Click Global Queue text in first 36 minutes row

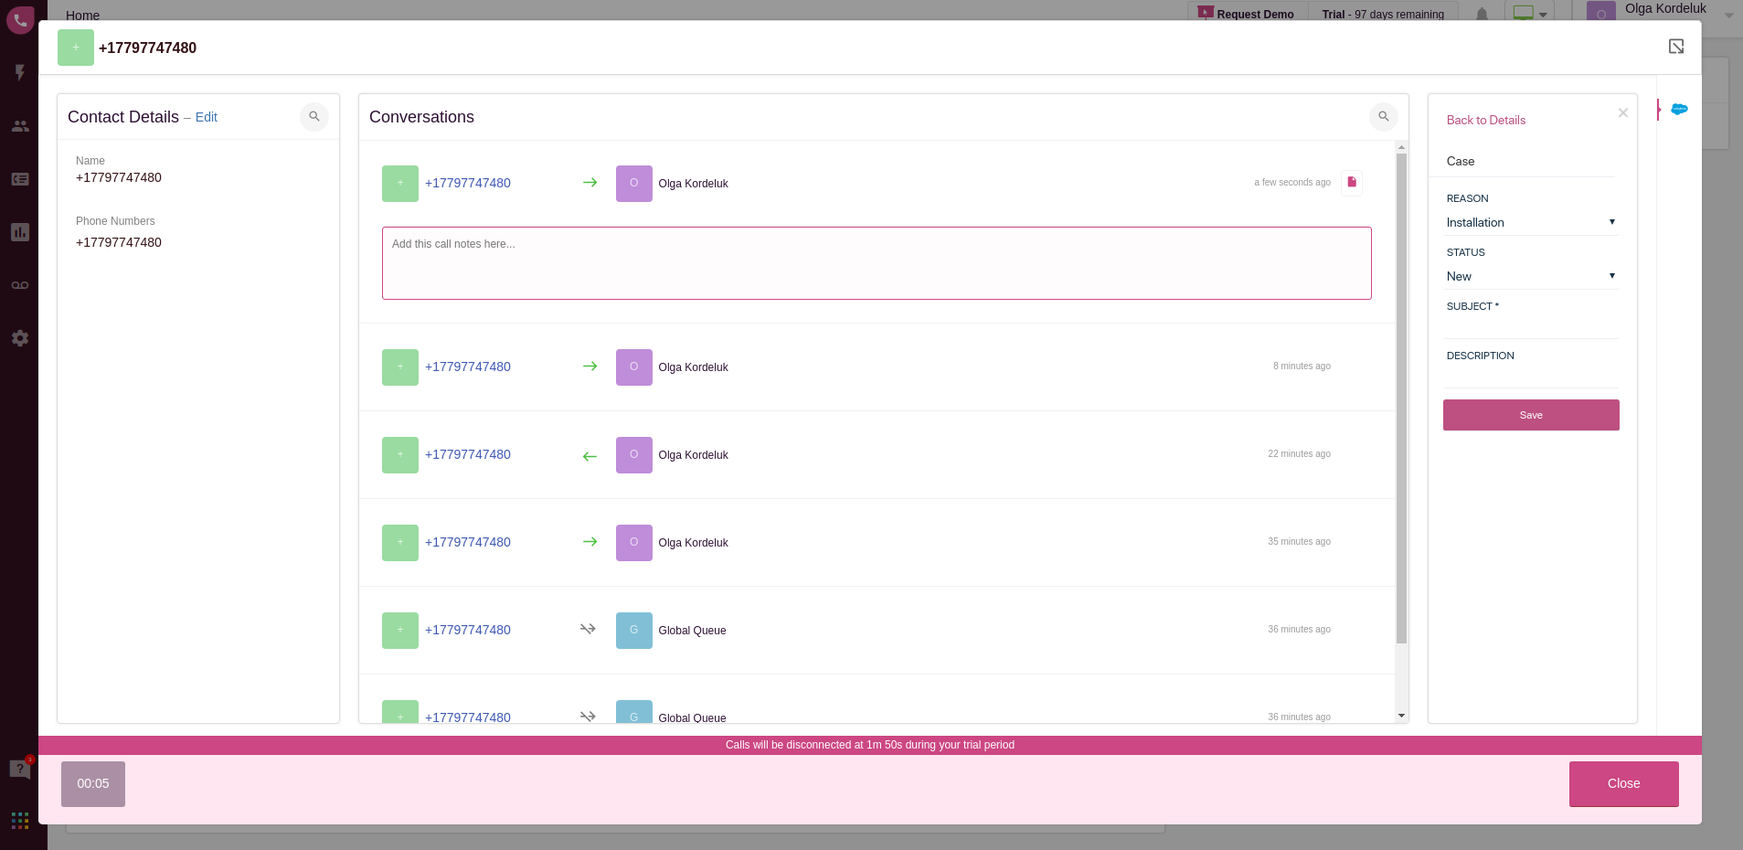pos(692,631)
